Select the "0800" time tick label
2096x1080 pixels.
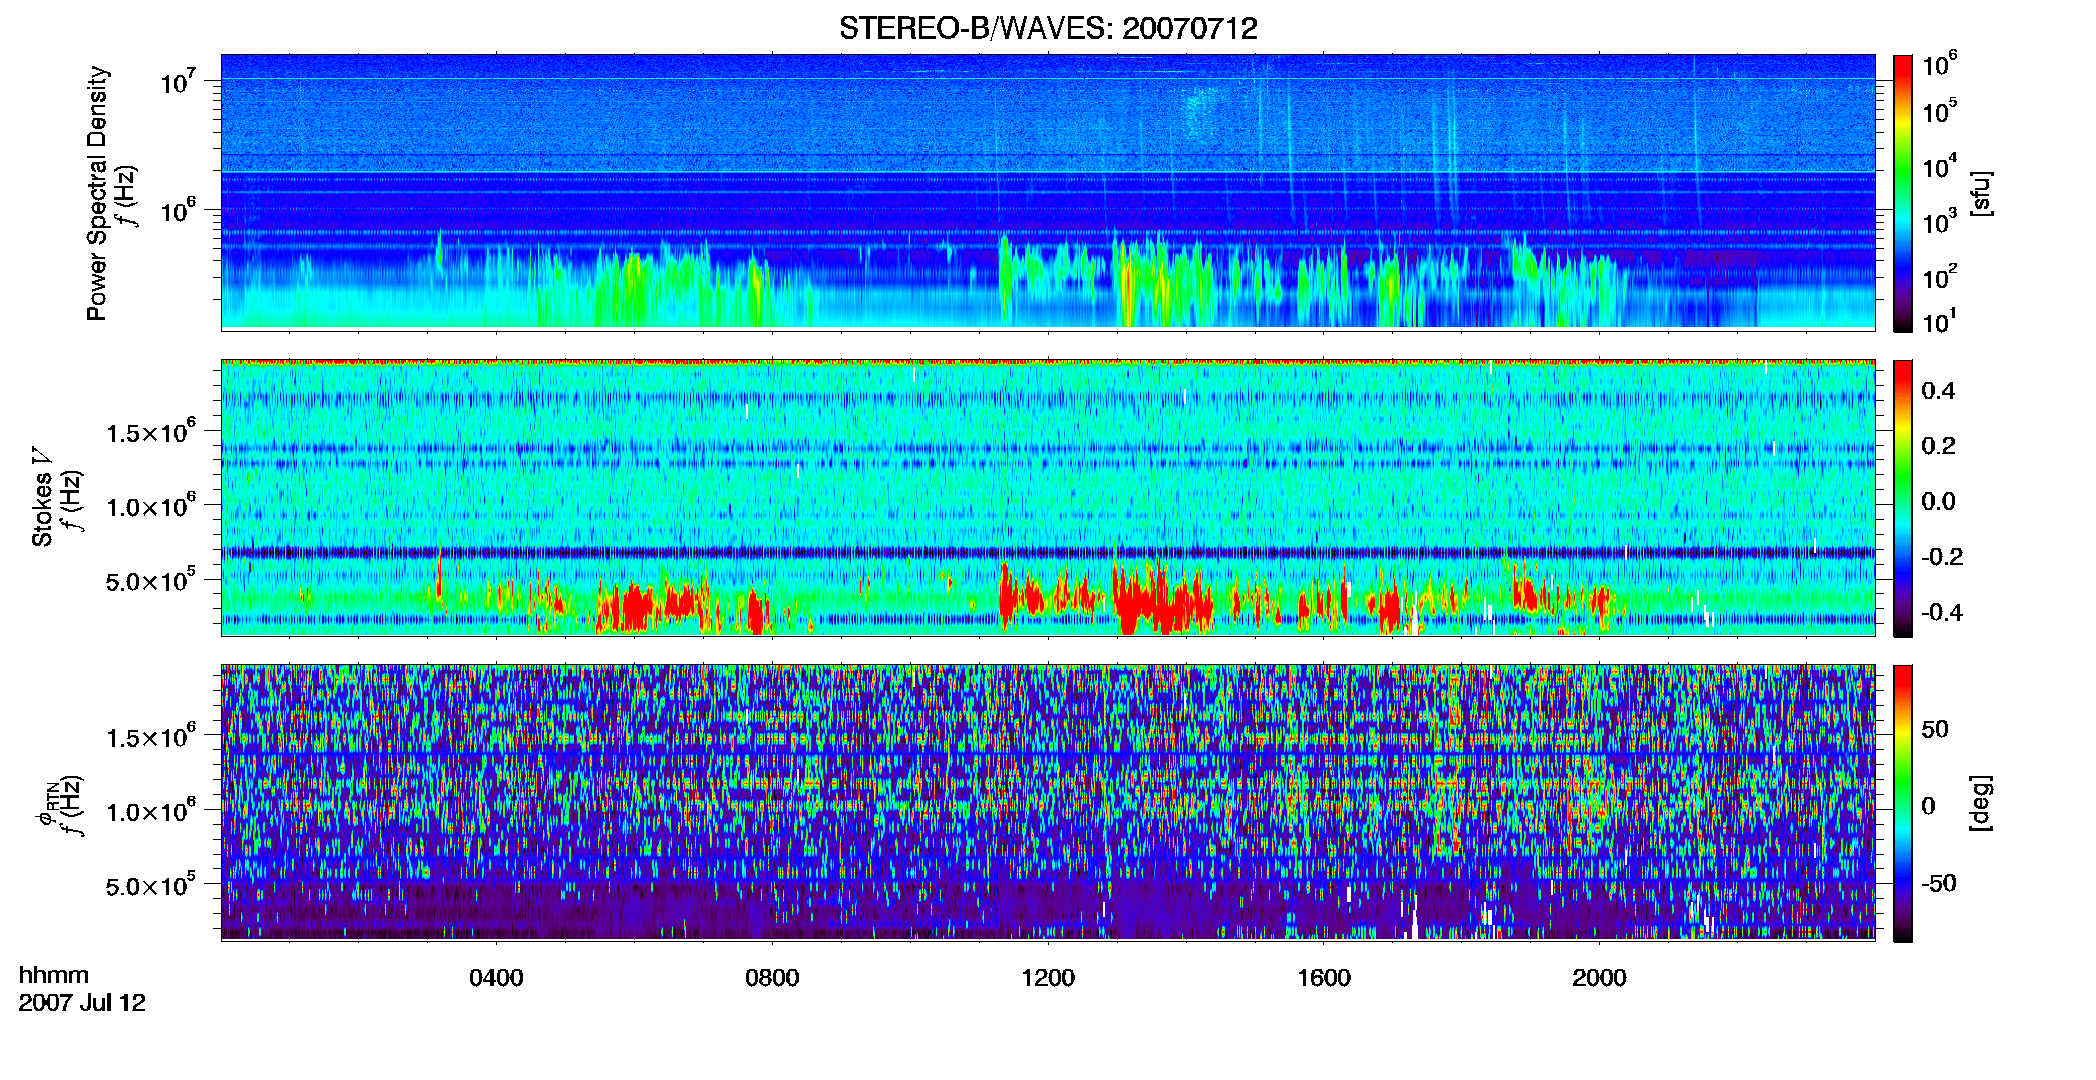pyautogui.click(x=772, y=977)
